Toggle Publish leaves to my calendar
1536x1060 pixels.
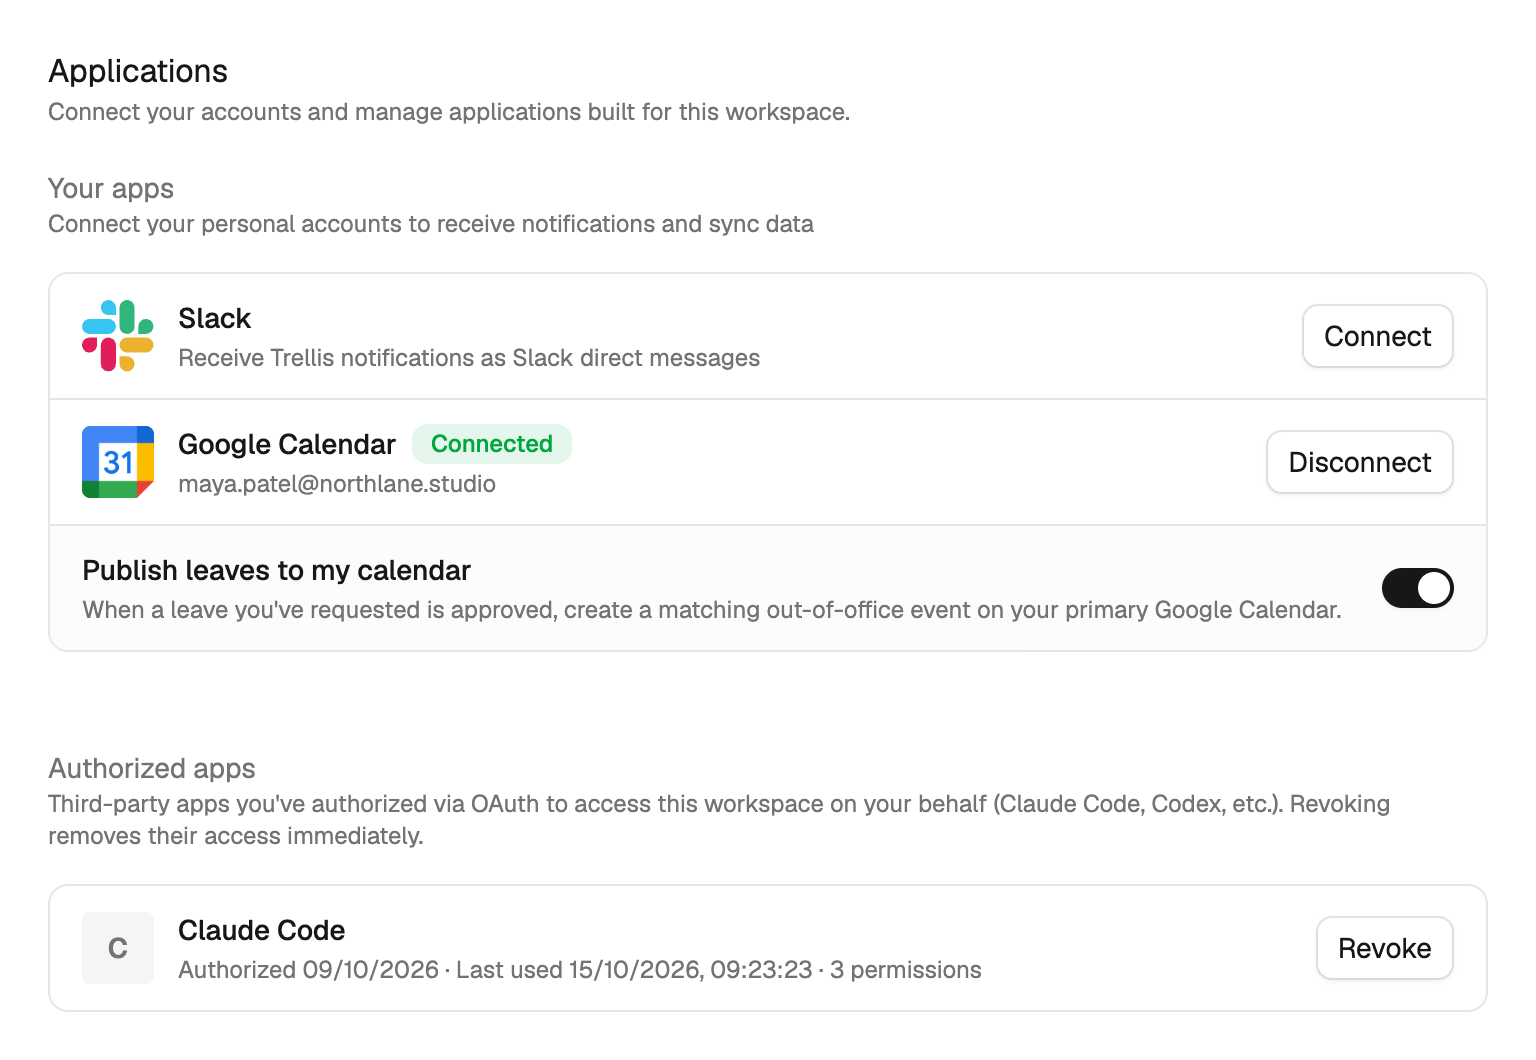coord(1417,588)
